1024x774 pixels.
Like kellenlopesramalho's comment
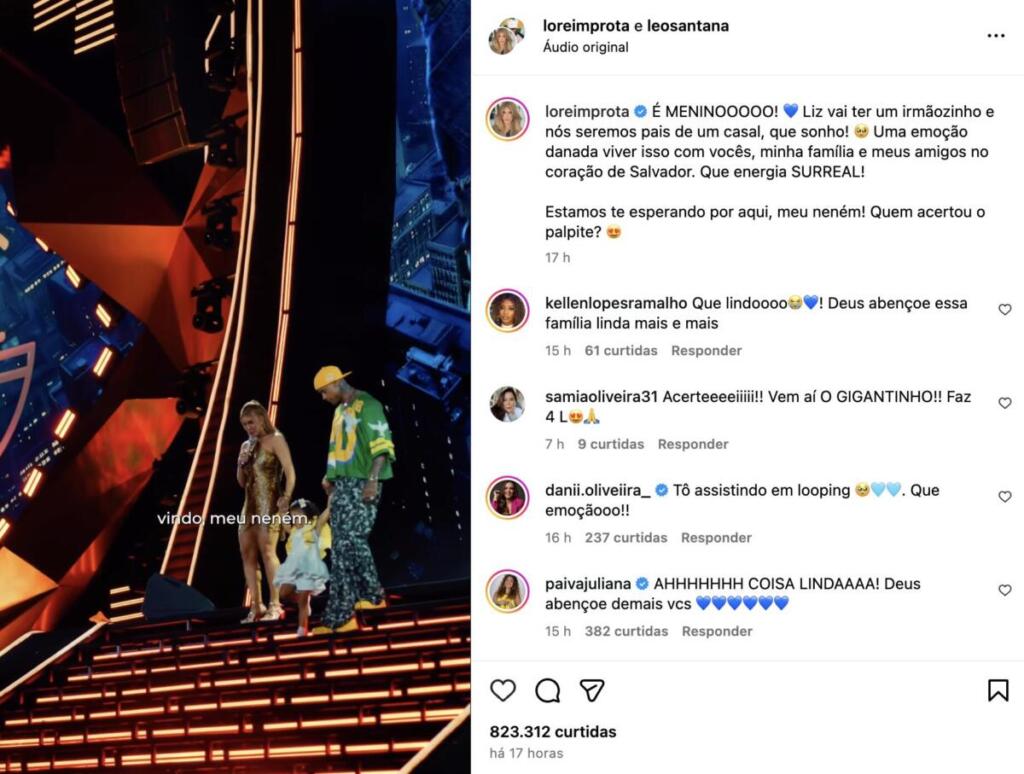[x=1005, y=310]
